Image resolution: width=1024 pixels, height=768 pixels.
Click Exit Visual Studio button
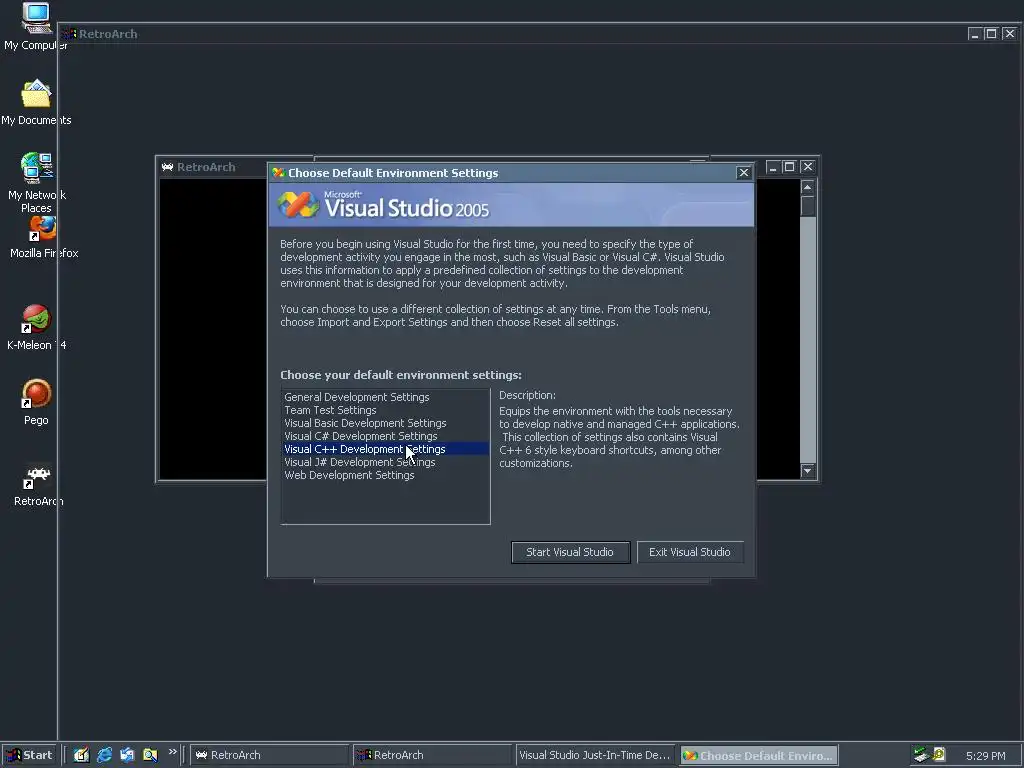tap(690, 552)
